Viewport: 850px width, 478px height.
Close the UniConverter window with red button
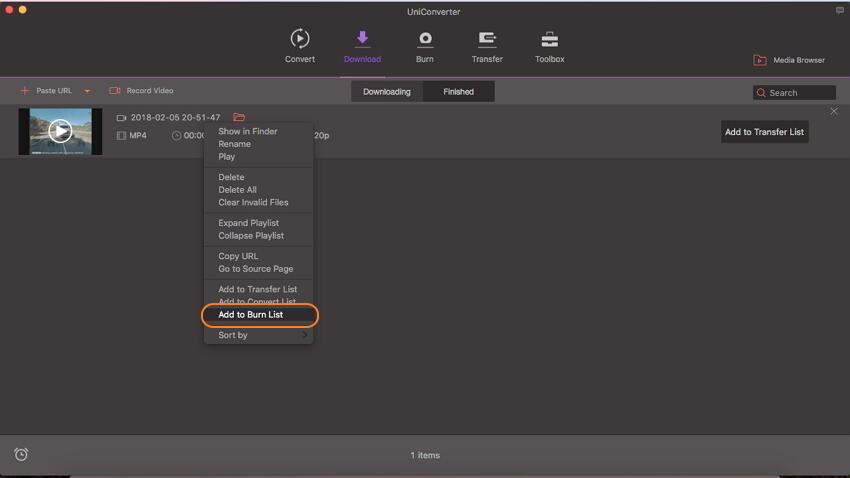[9, 9]
